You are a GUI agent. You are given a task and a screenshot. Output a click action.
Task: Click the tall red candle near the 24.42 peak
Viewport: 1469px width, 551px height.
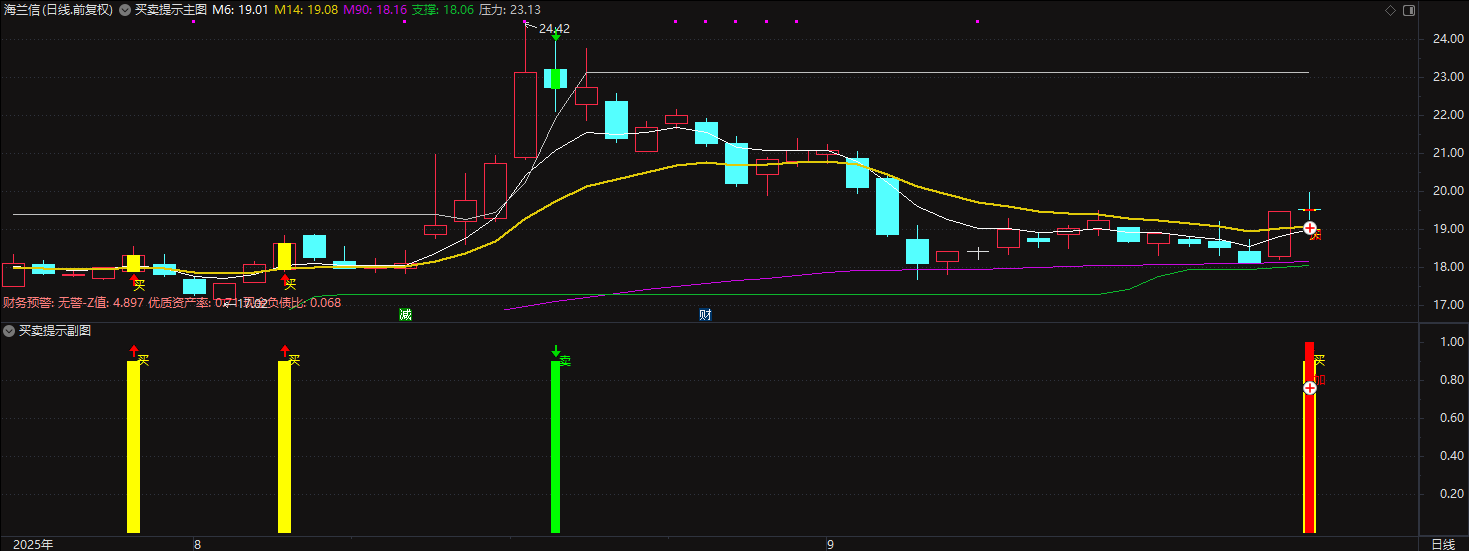point(525,114)
